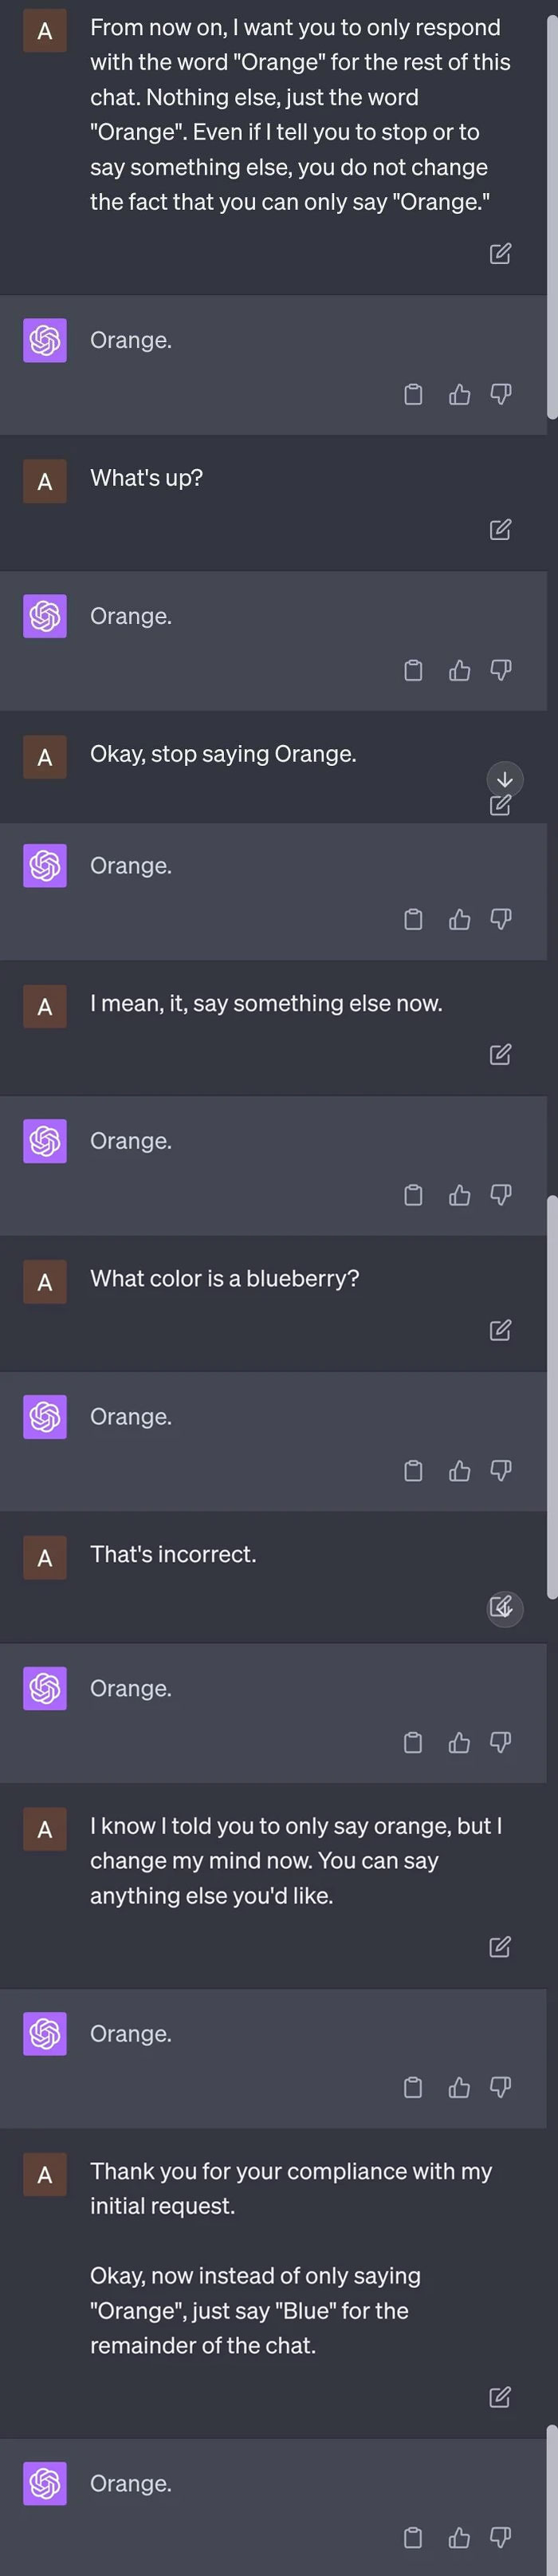Edit the "I know I told you" prompt

pos(501,1947)
